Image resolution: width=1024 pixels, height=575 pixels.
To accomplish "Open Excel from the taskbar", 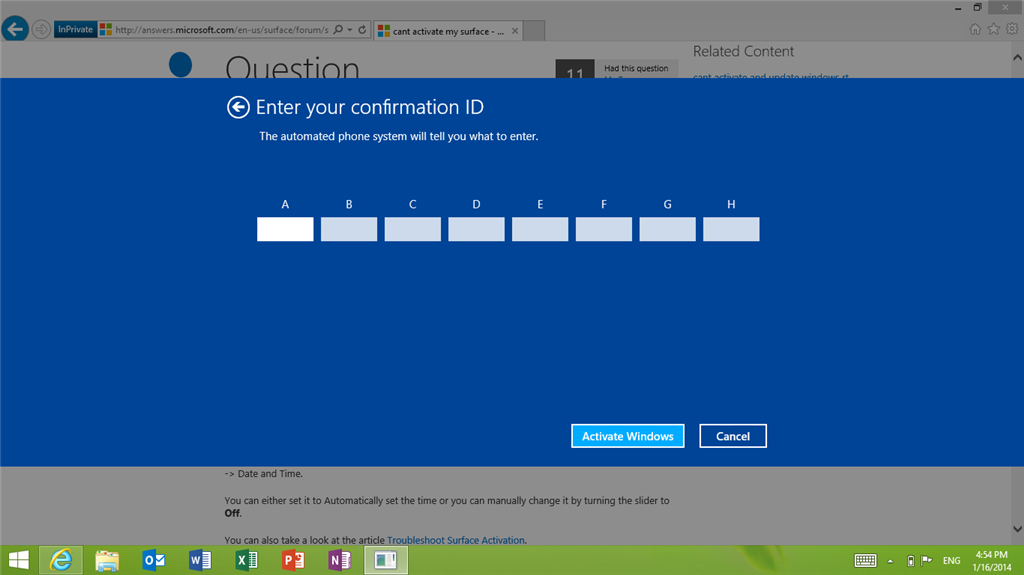I will (x=246, y=560).
